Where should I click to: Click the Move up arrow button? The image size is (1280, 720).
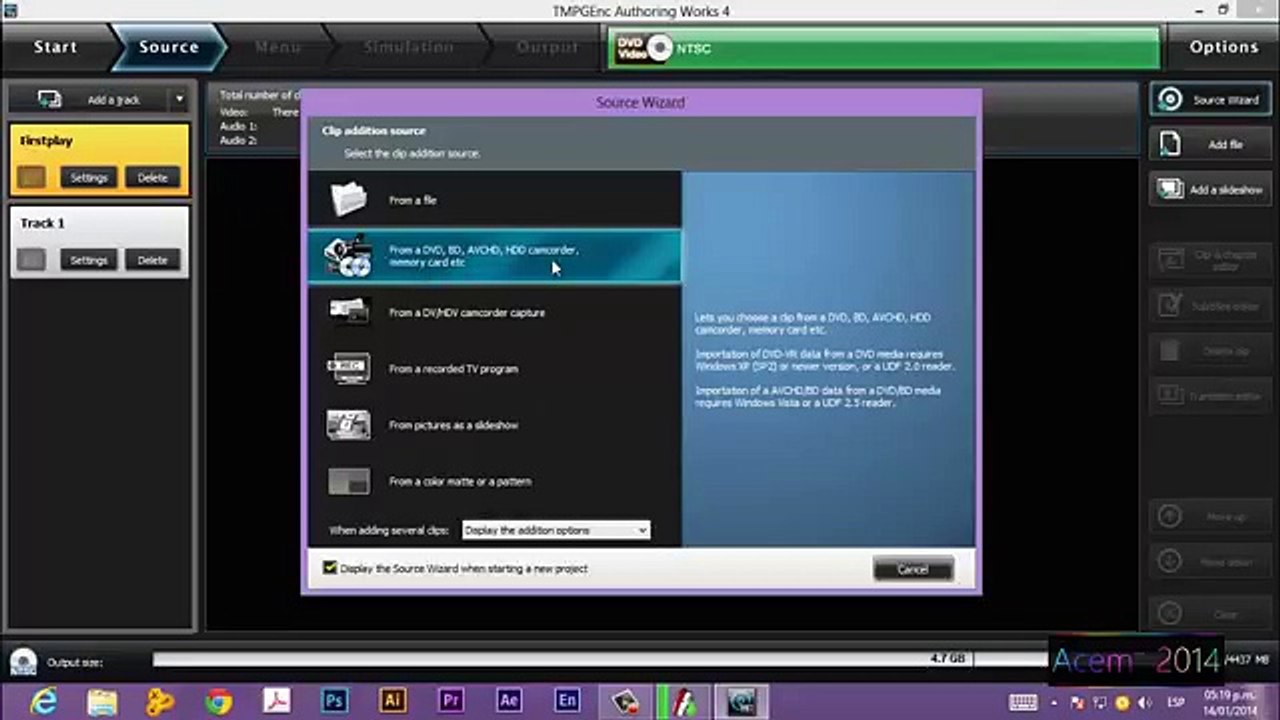point(1210,517)
